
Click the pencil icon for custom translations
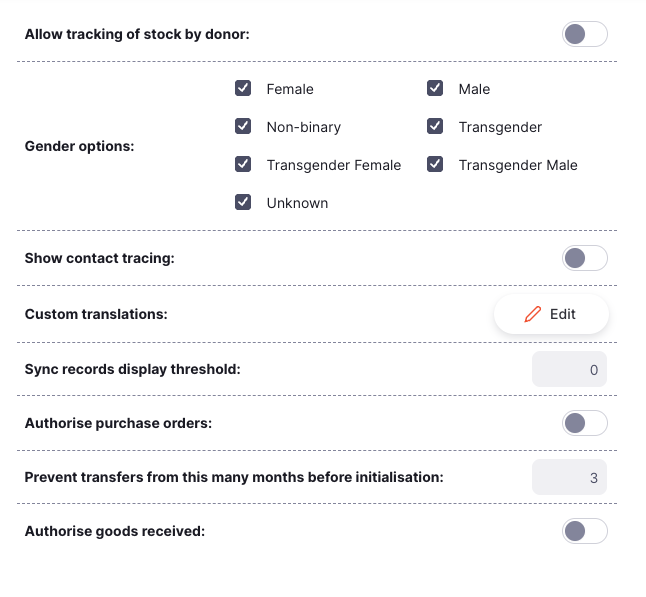click(533, 314)
